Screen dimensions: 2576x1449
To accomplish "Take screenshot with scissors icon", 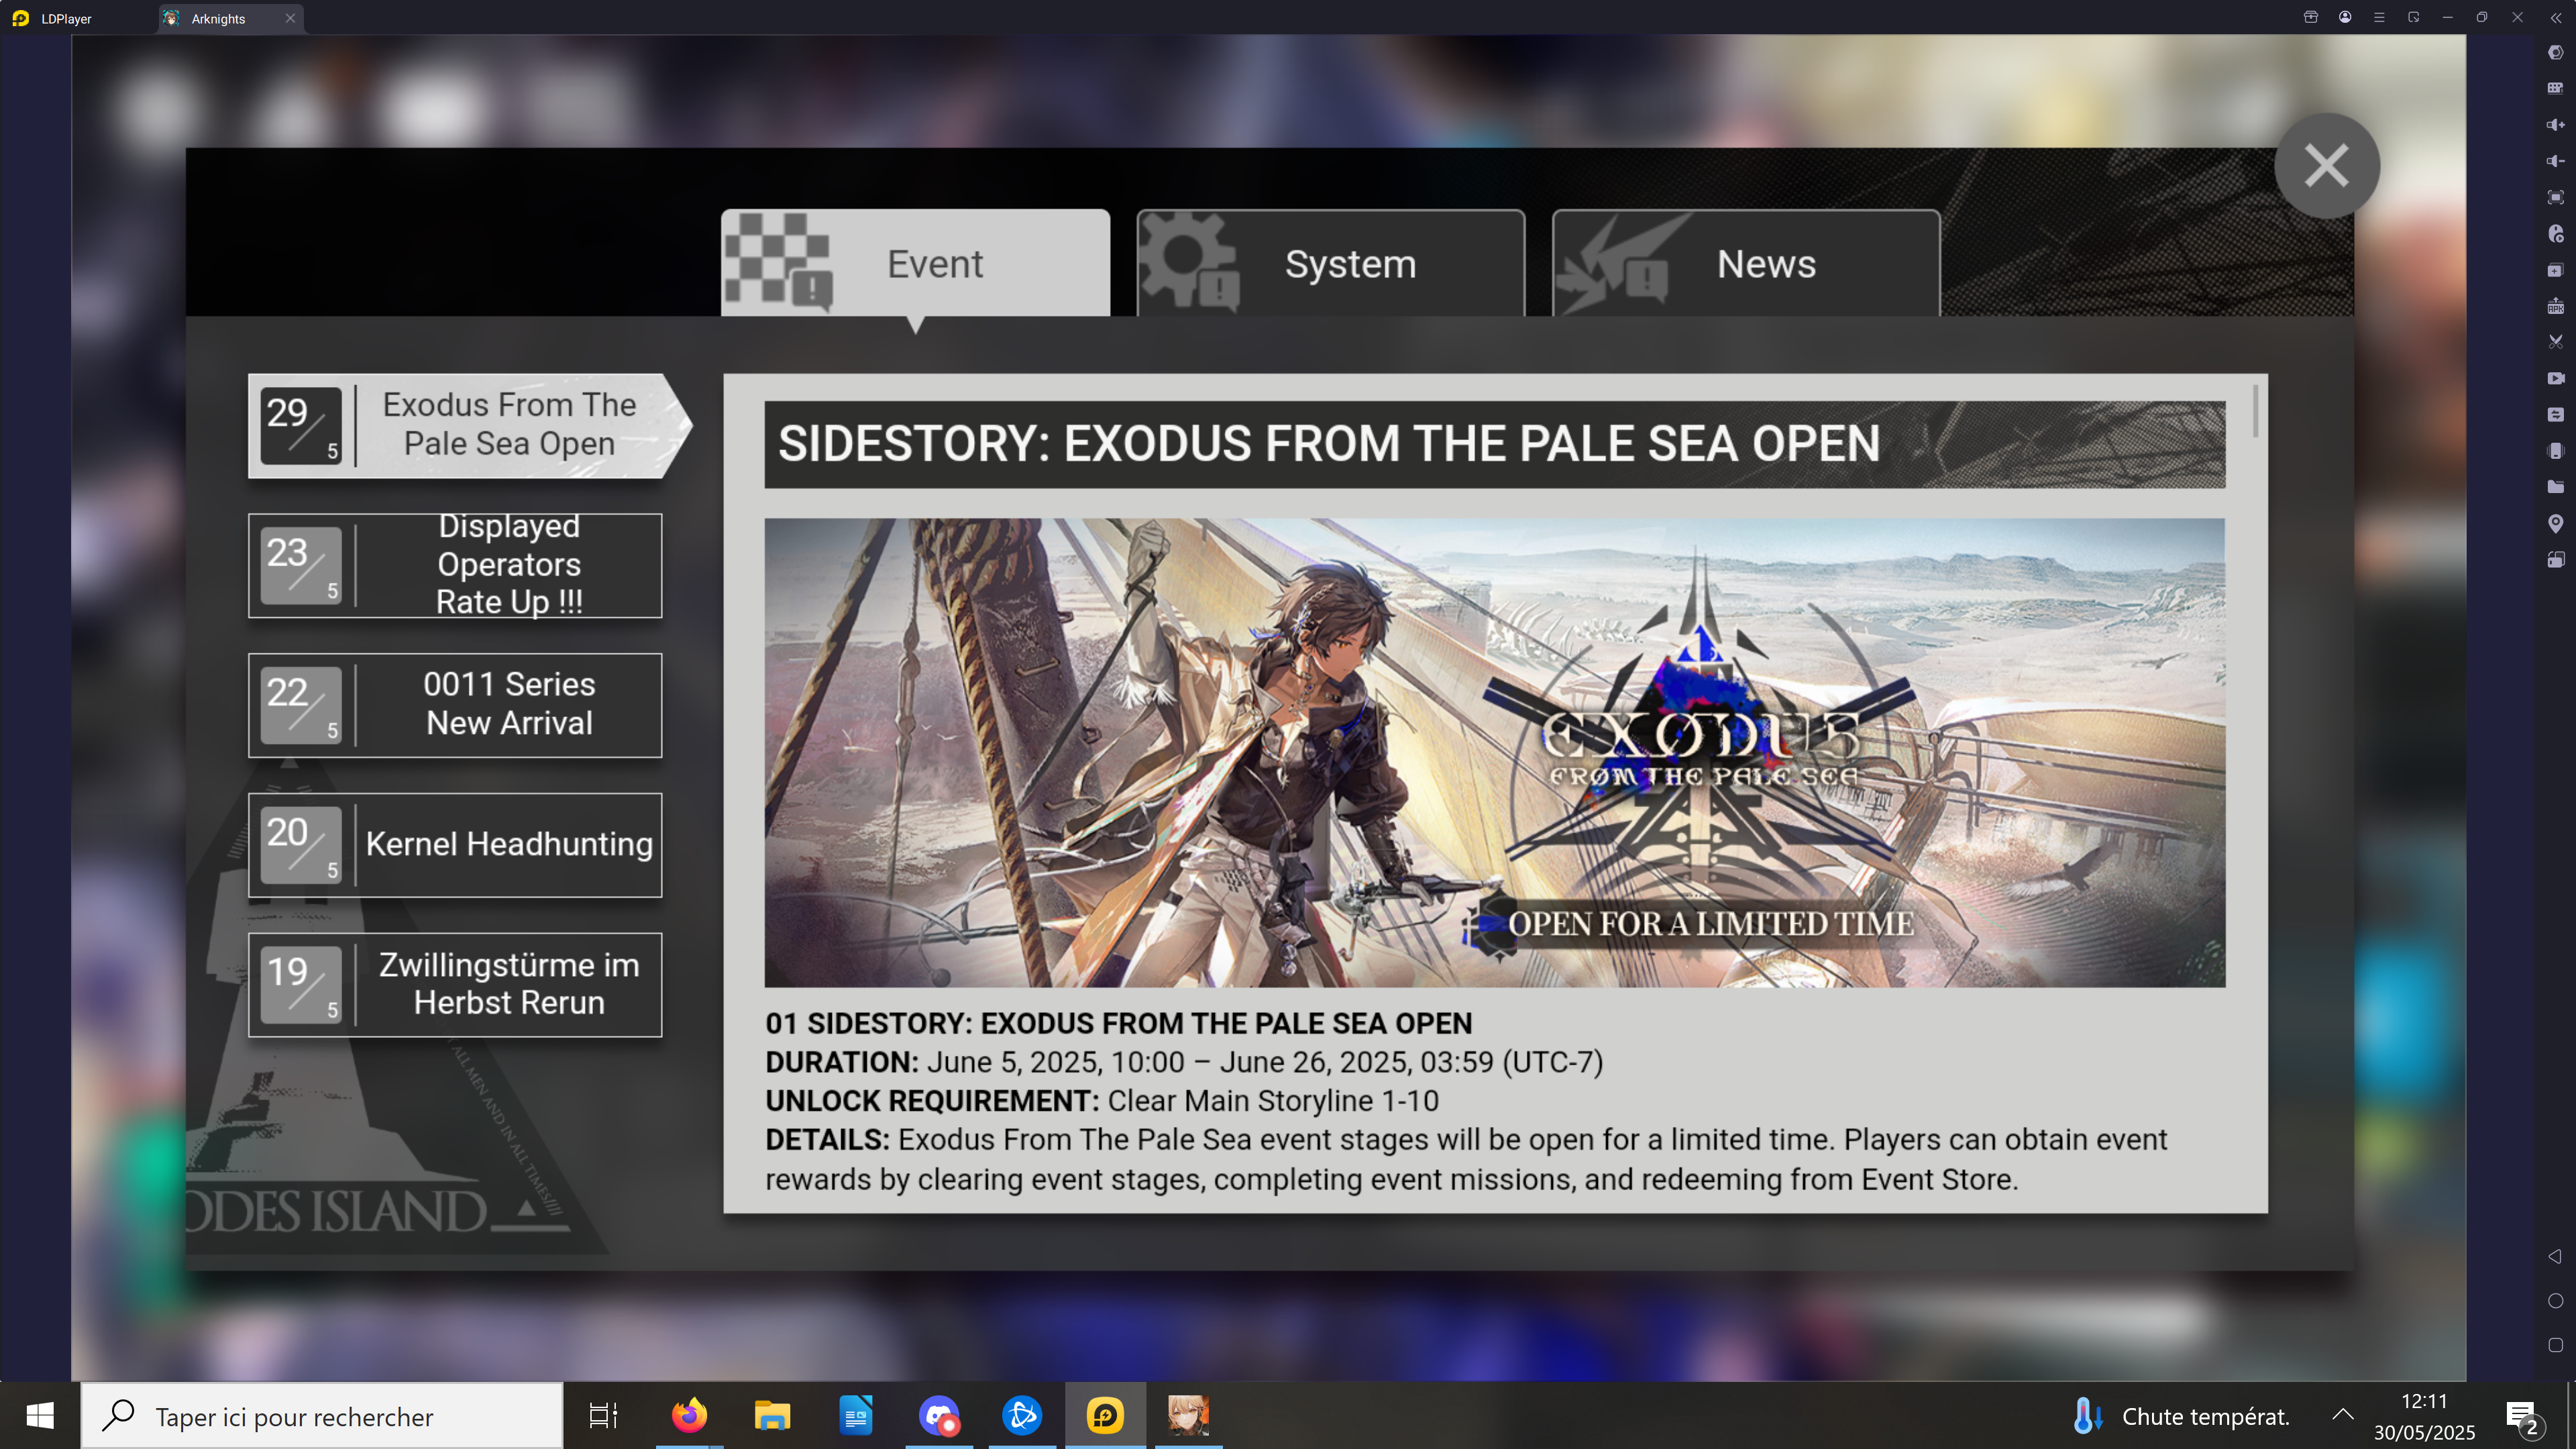I will click(x=2555, y=342).
